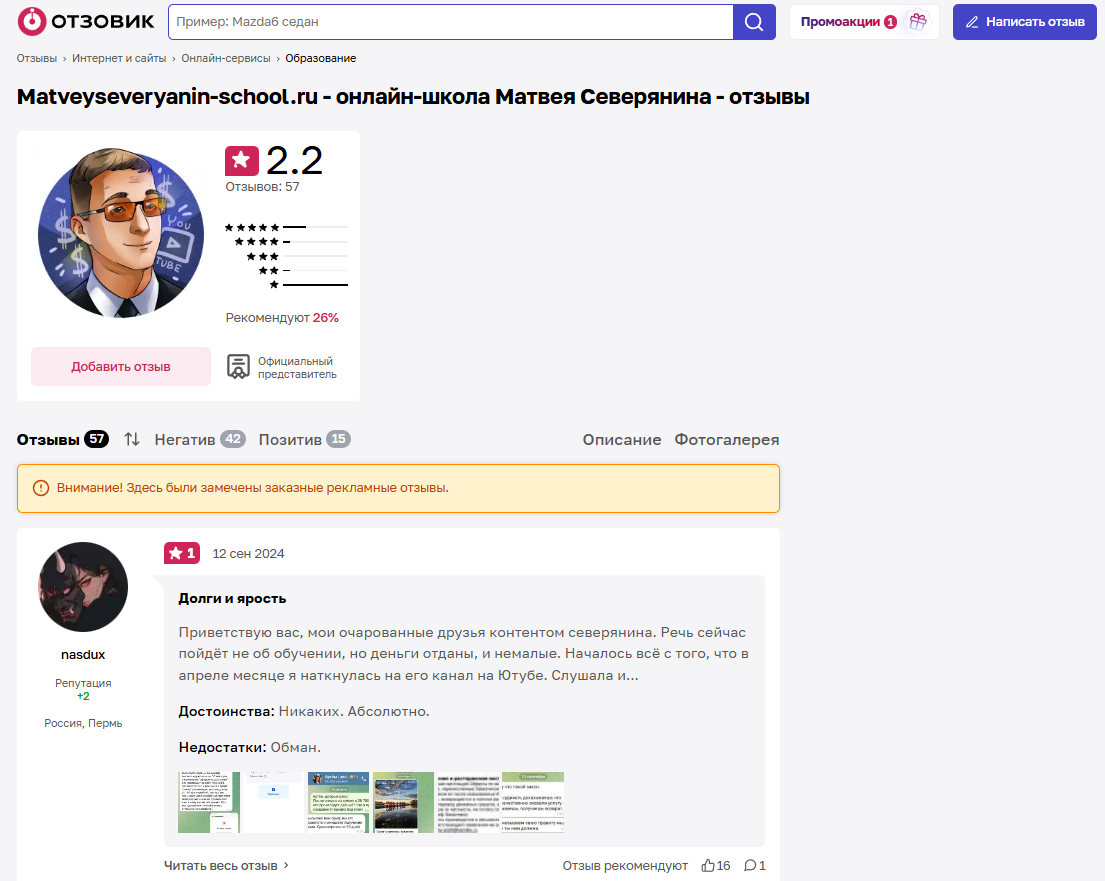Screen dimensions: 1105x881
Task: Focus the search field 'Пример: Mazda6 седан'
Action: point(451,22)
